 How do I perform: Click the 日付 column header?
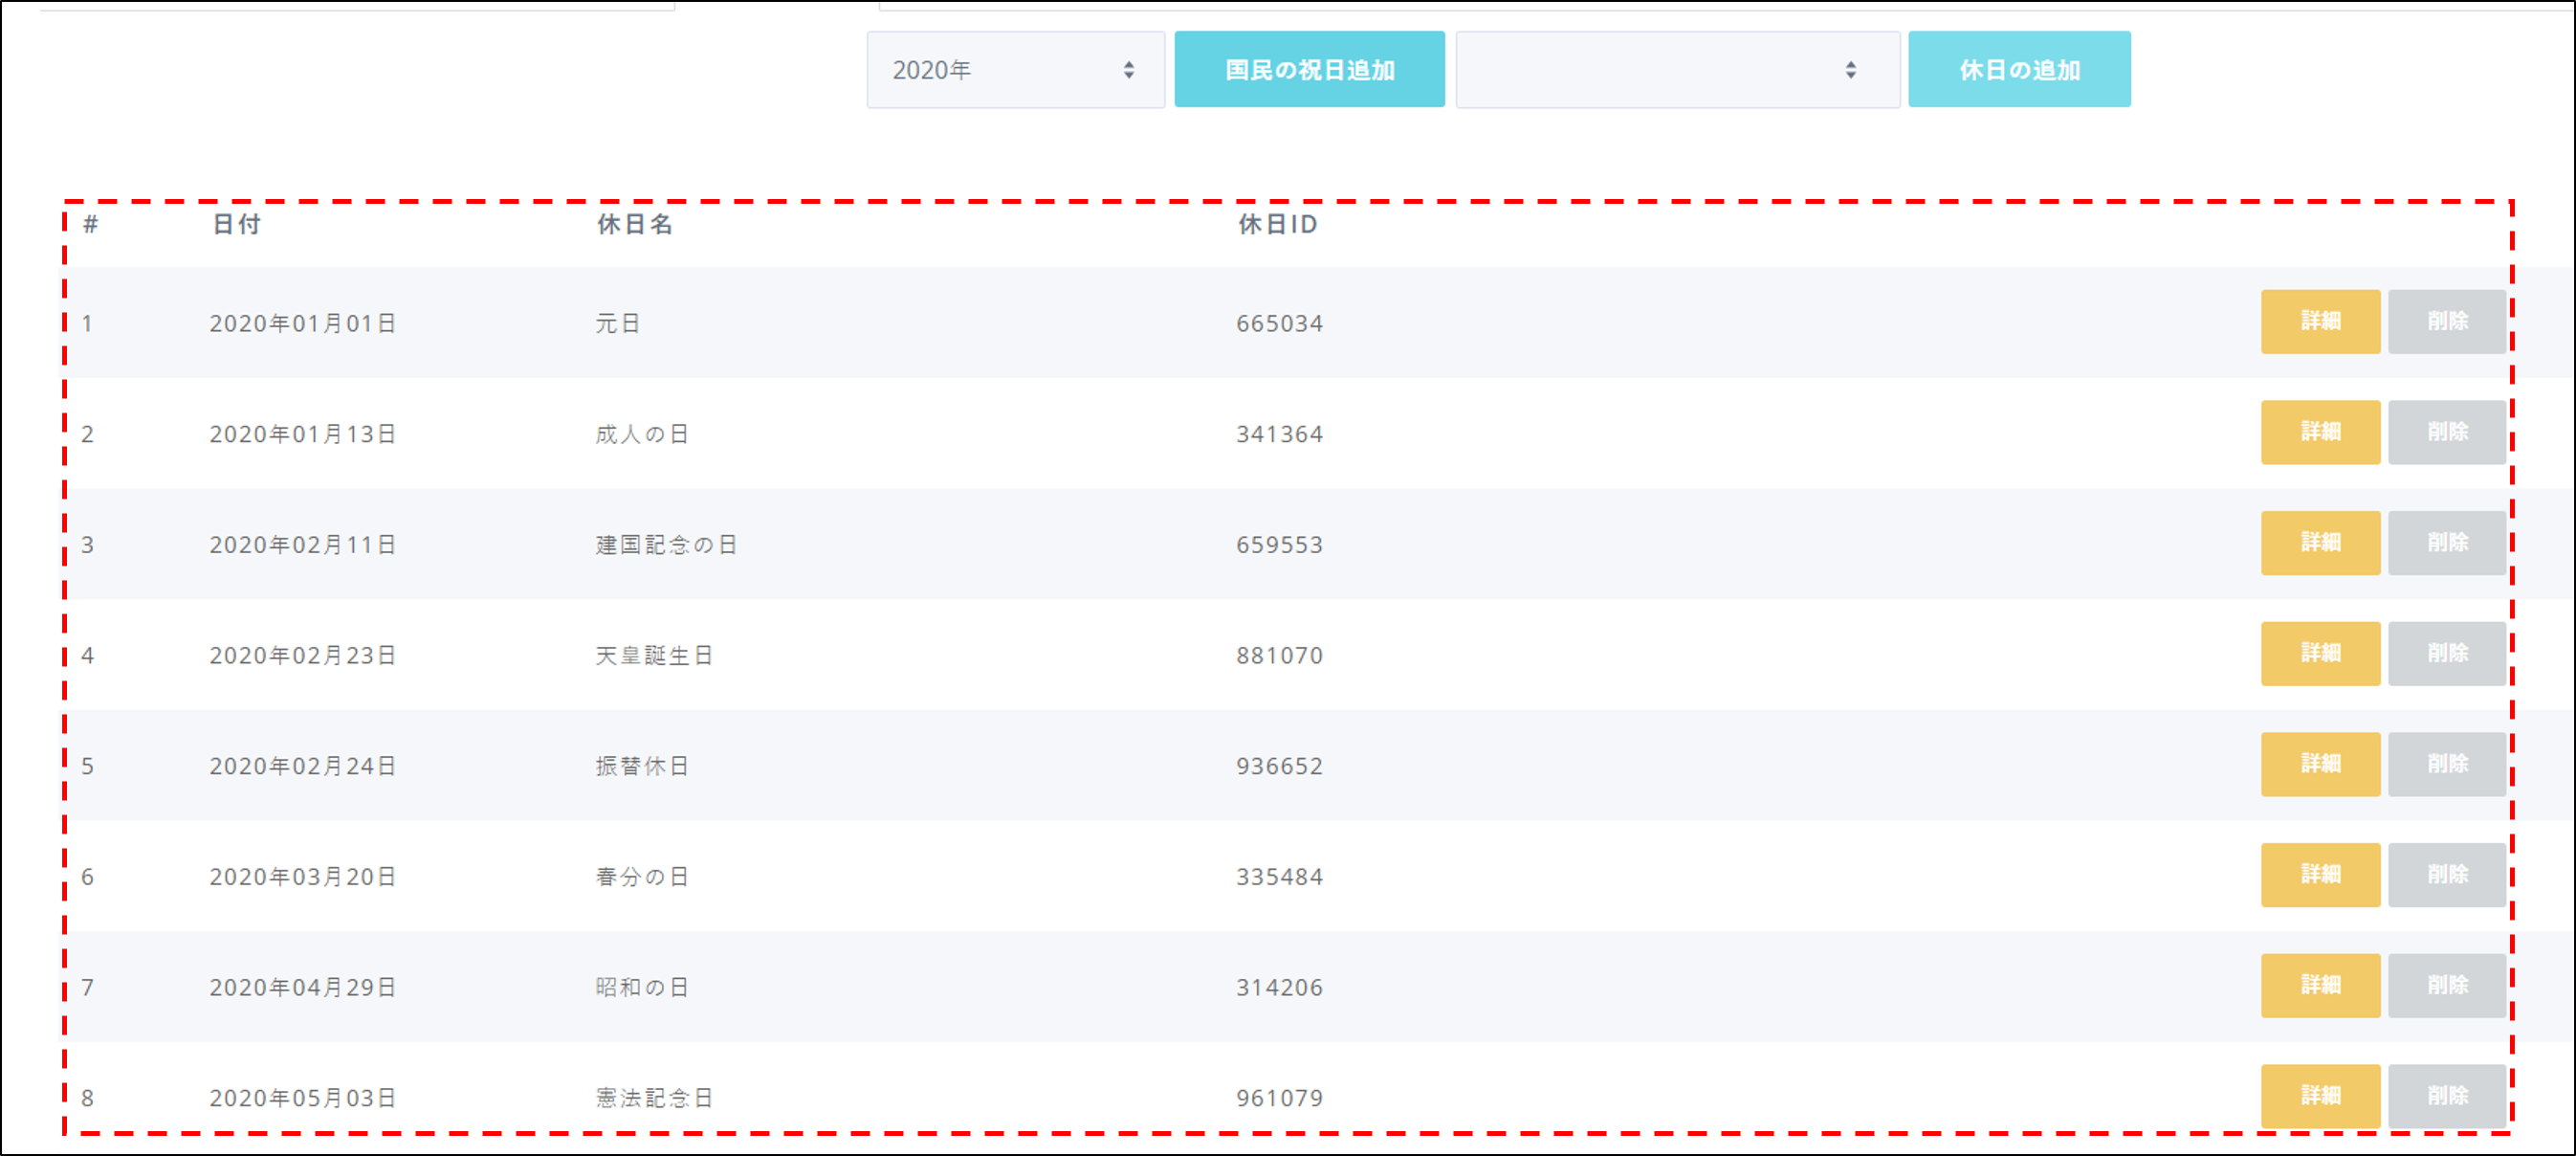pyautogui.click(x=237, y=225)
